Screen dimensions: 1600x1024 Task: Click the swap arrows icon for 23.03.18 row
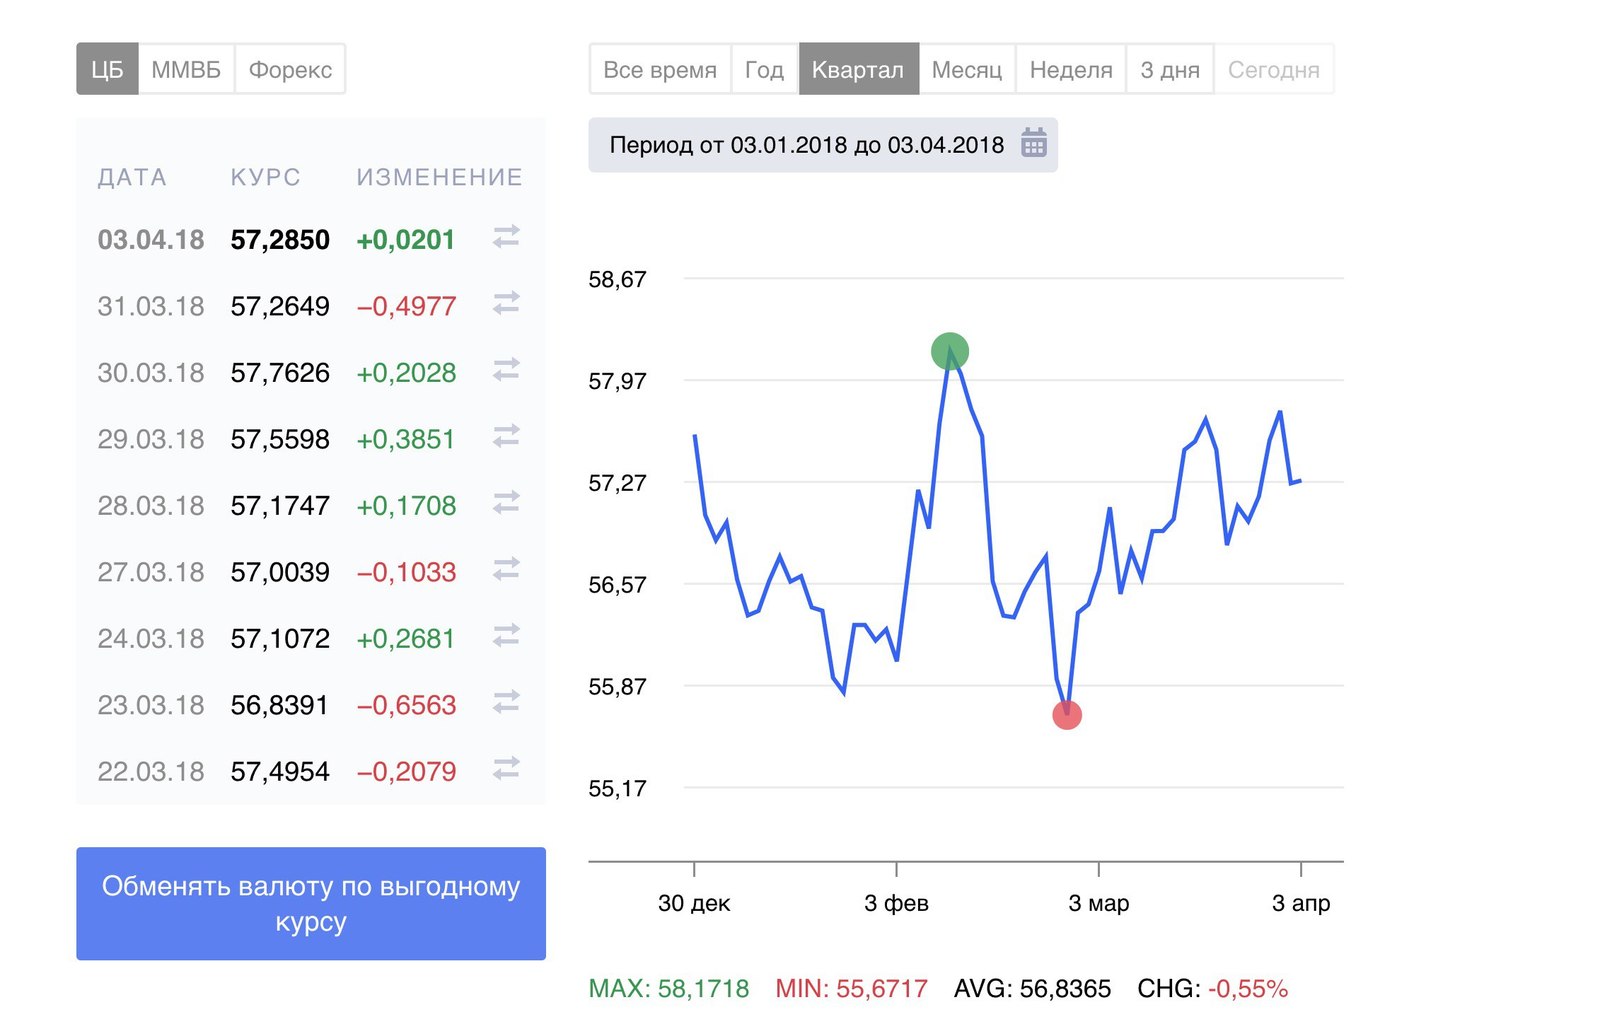(507, 702)
